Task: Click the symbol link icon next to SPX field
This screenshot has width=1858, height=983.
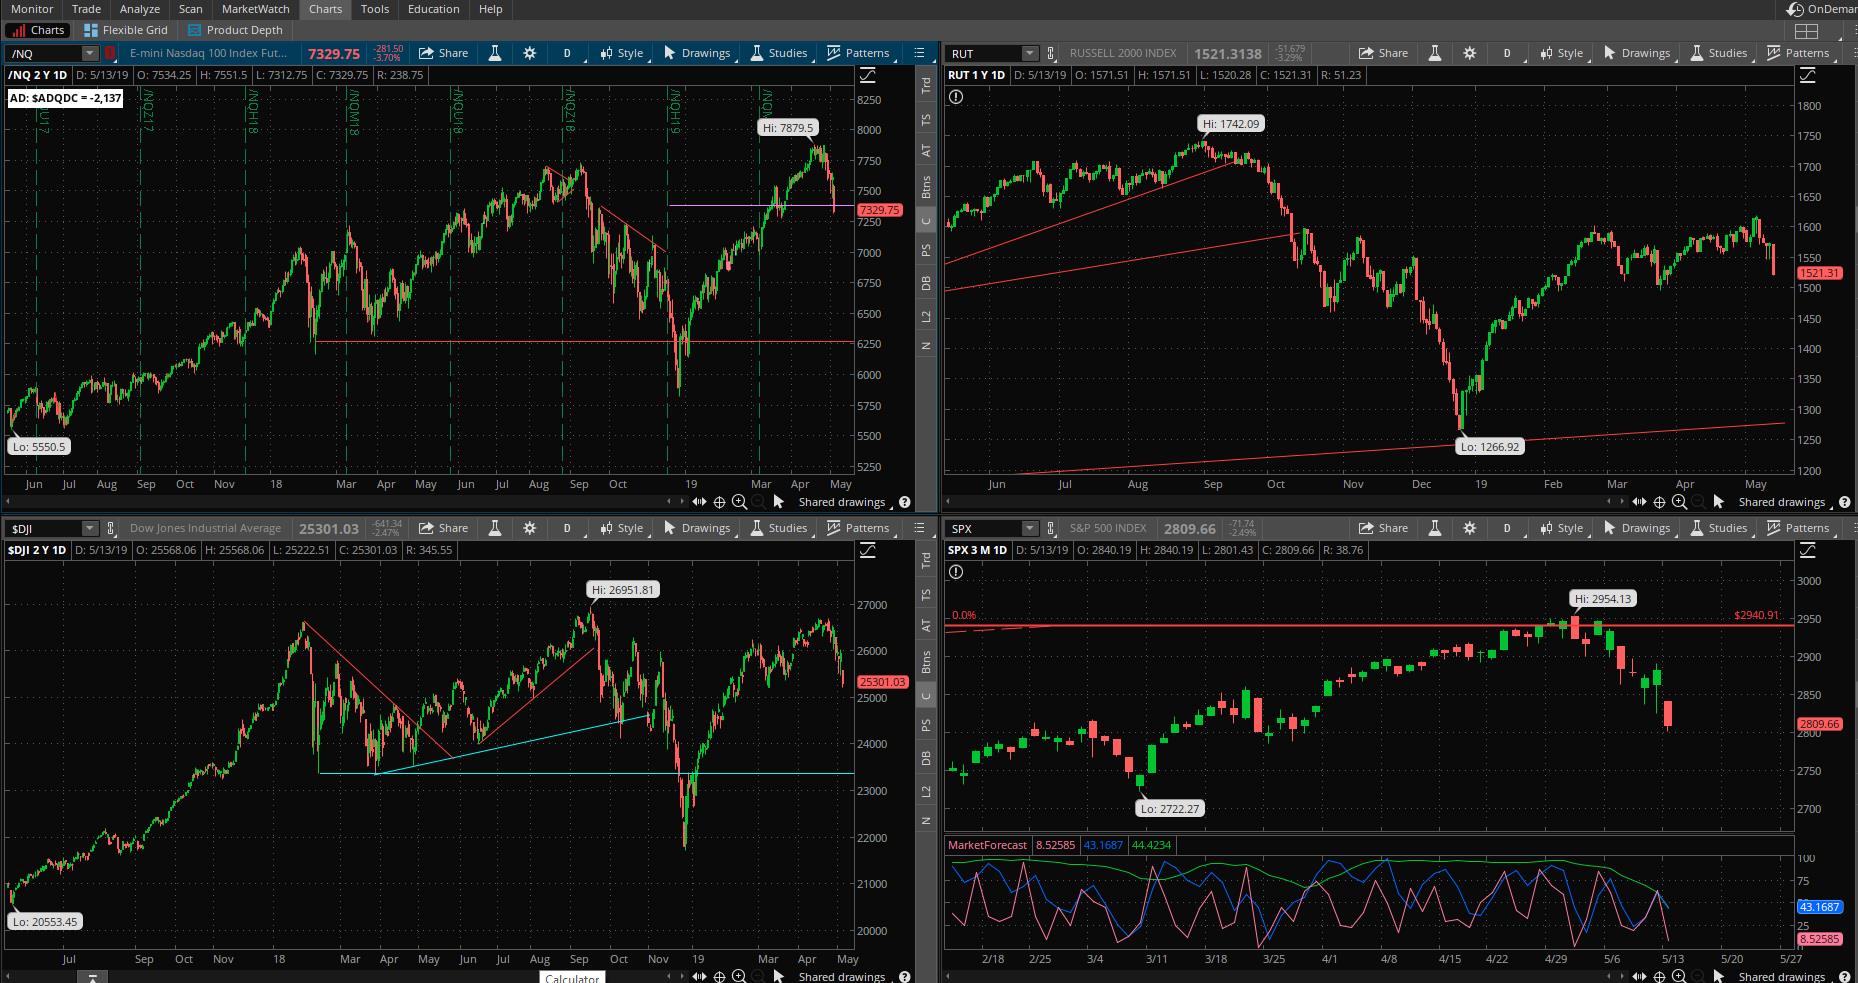Action: click(1051, 528)
